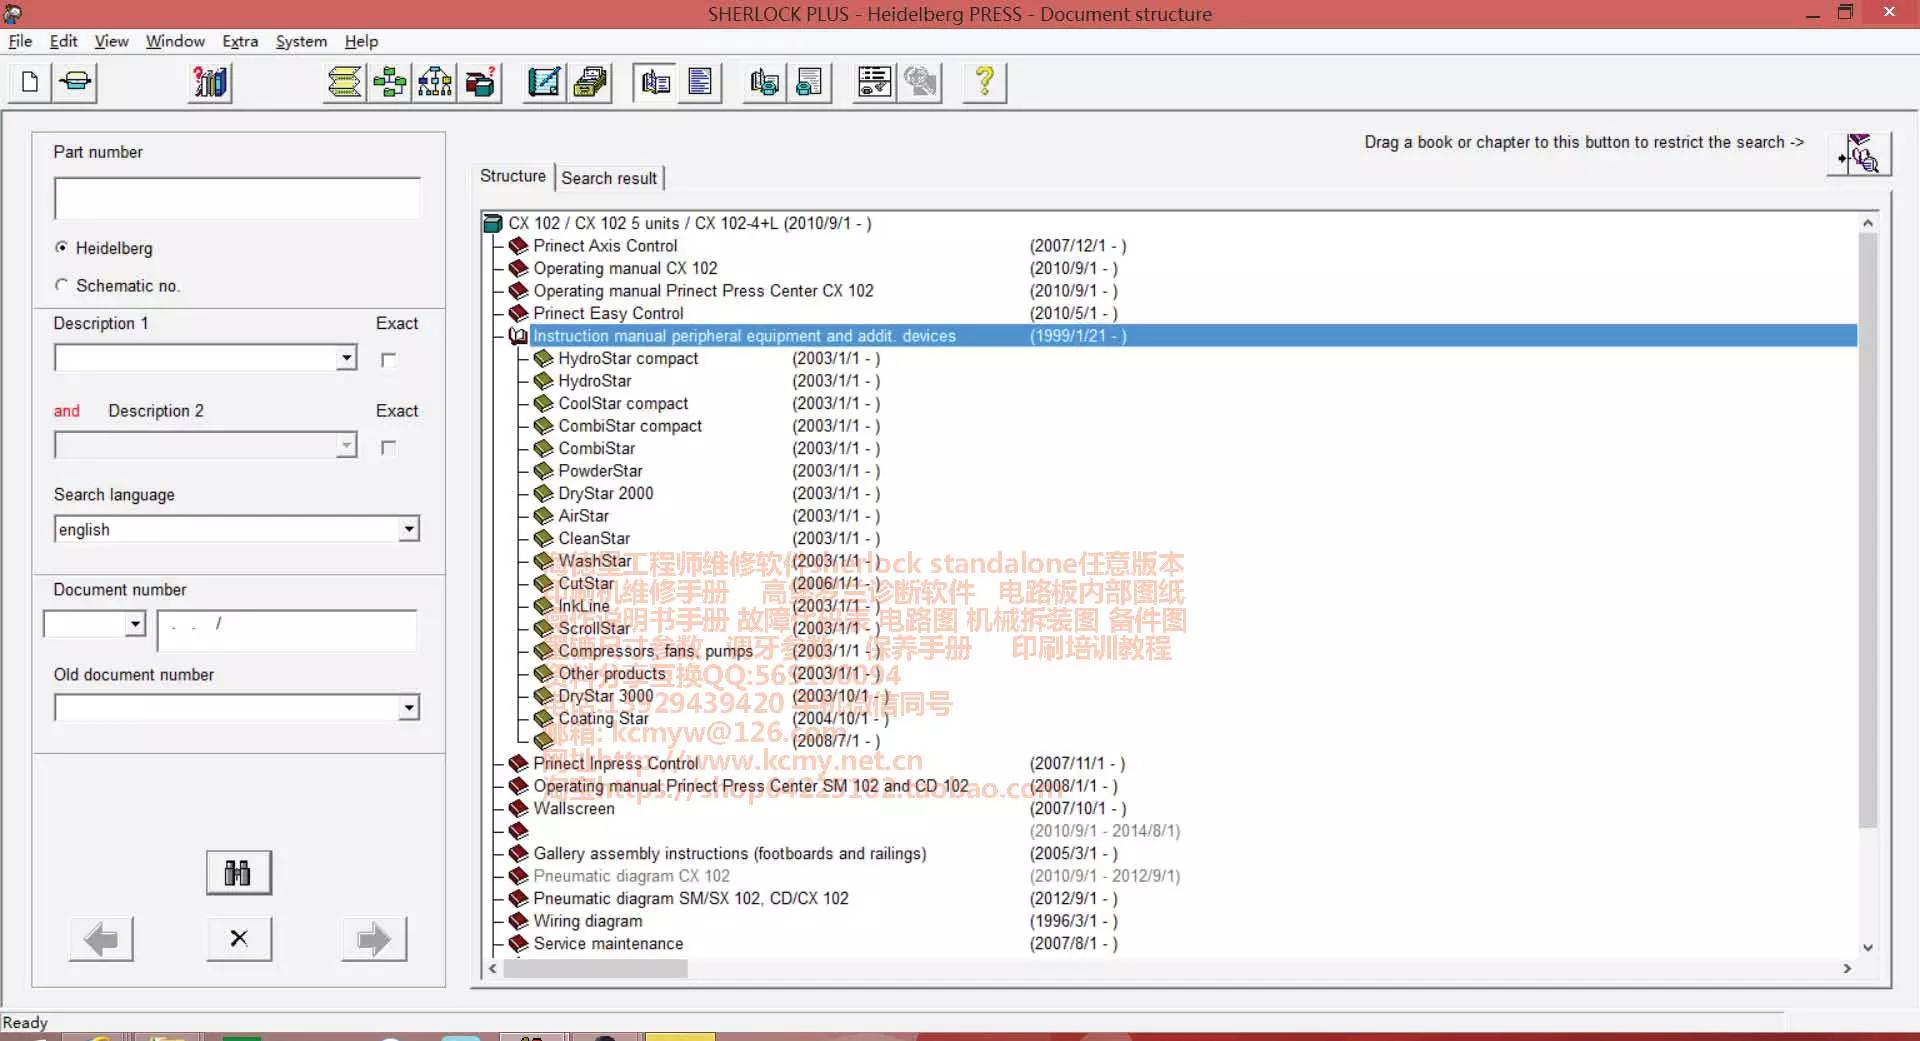Click the yellow folded list toolbar icon
The height and width of the screenshot is (1041, 1920).
point(345,82)
